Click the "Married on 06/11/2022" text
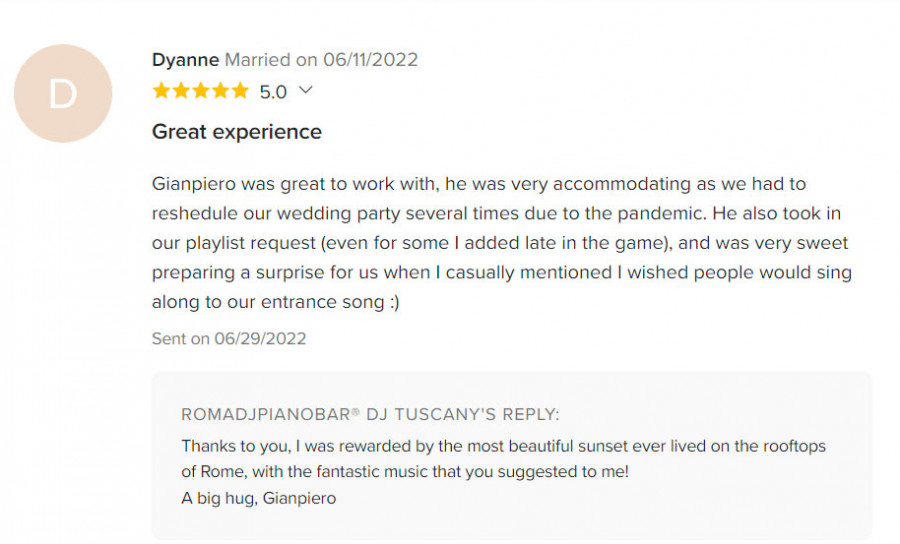 point(321,60)
